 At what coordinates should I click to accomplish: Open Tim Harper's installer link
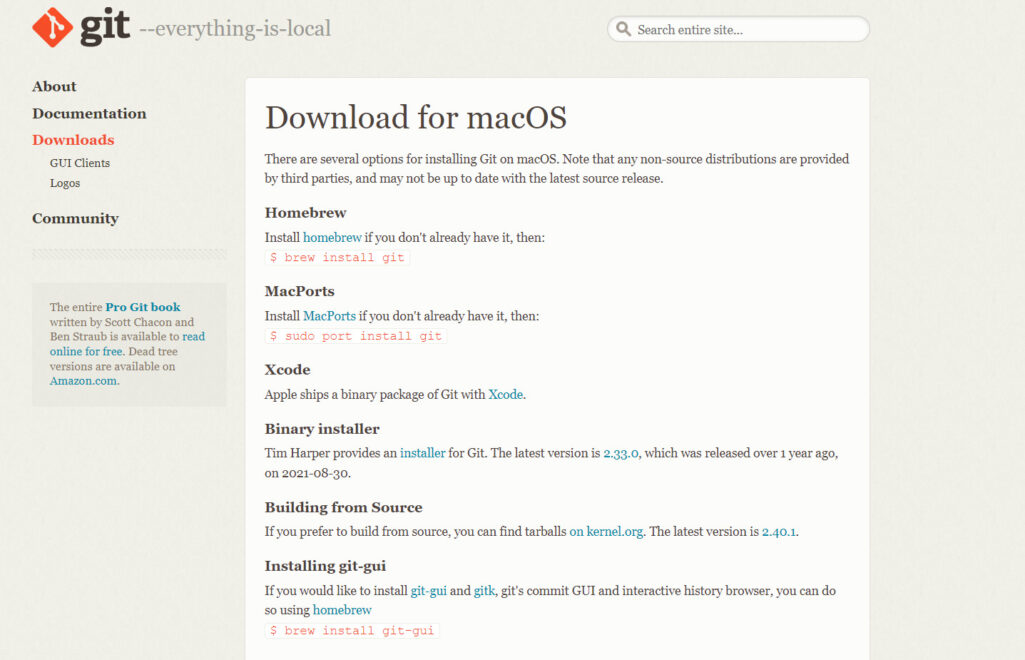coord(422,453)
